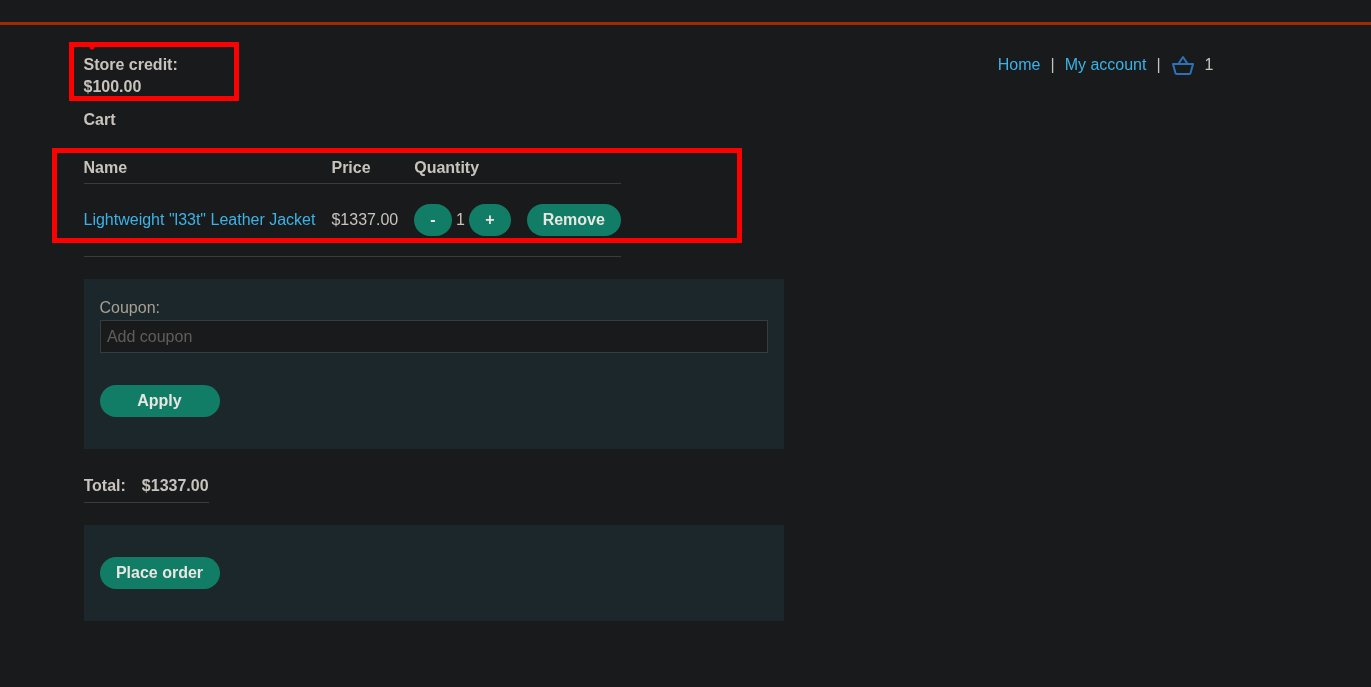Image resolution: width=1371 pixels, height=687 pixels.
Task: Click the Name column header
Action: tap(105, 168)
